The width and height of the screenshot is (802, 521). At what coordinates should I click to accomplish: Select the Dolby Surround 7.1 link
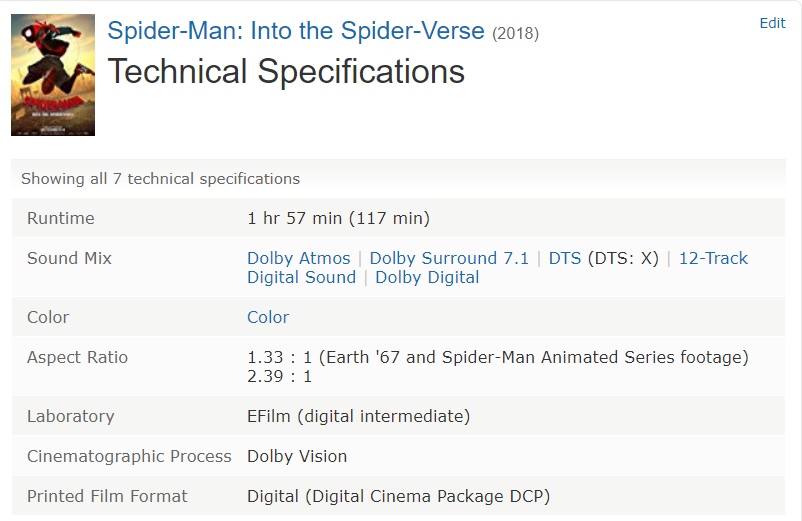point(449,258)
